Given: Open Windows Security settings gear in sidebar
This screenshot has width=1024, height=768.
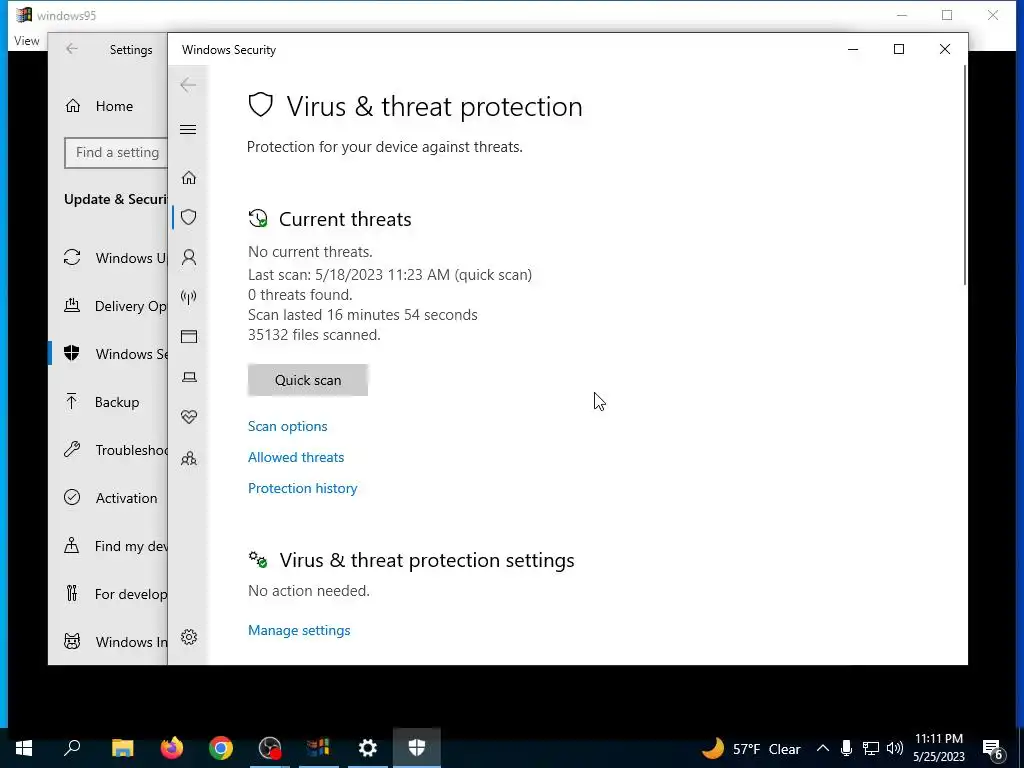Looking at the screenshot, I should [x=189, y=637].
